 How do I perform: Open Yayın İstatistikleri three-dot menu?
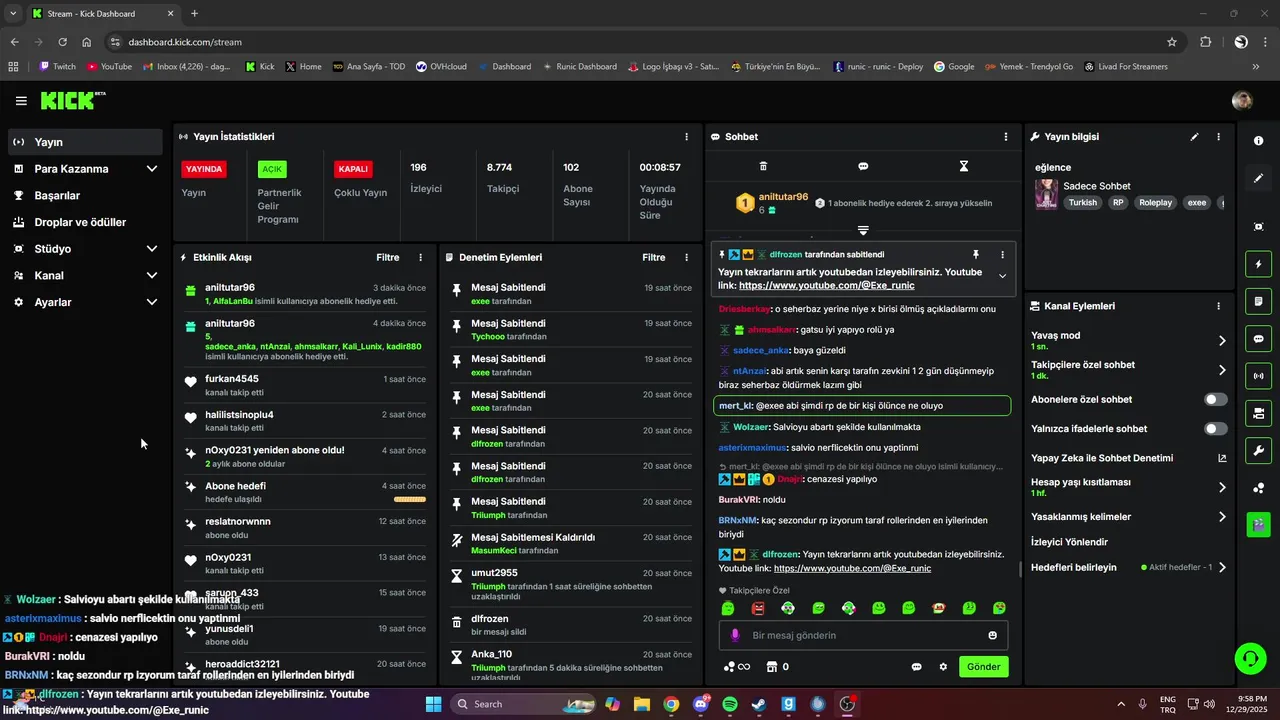686,136
